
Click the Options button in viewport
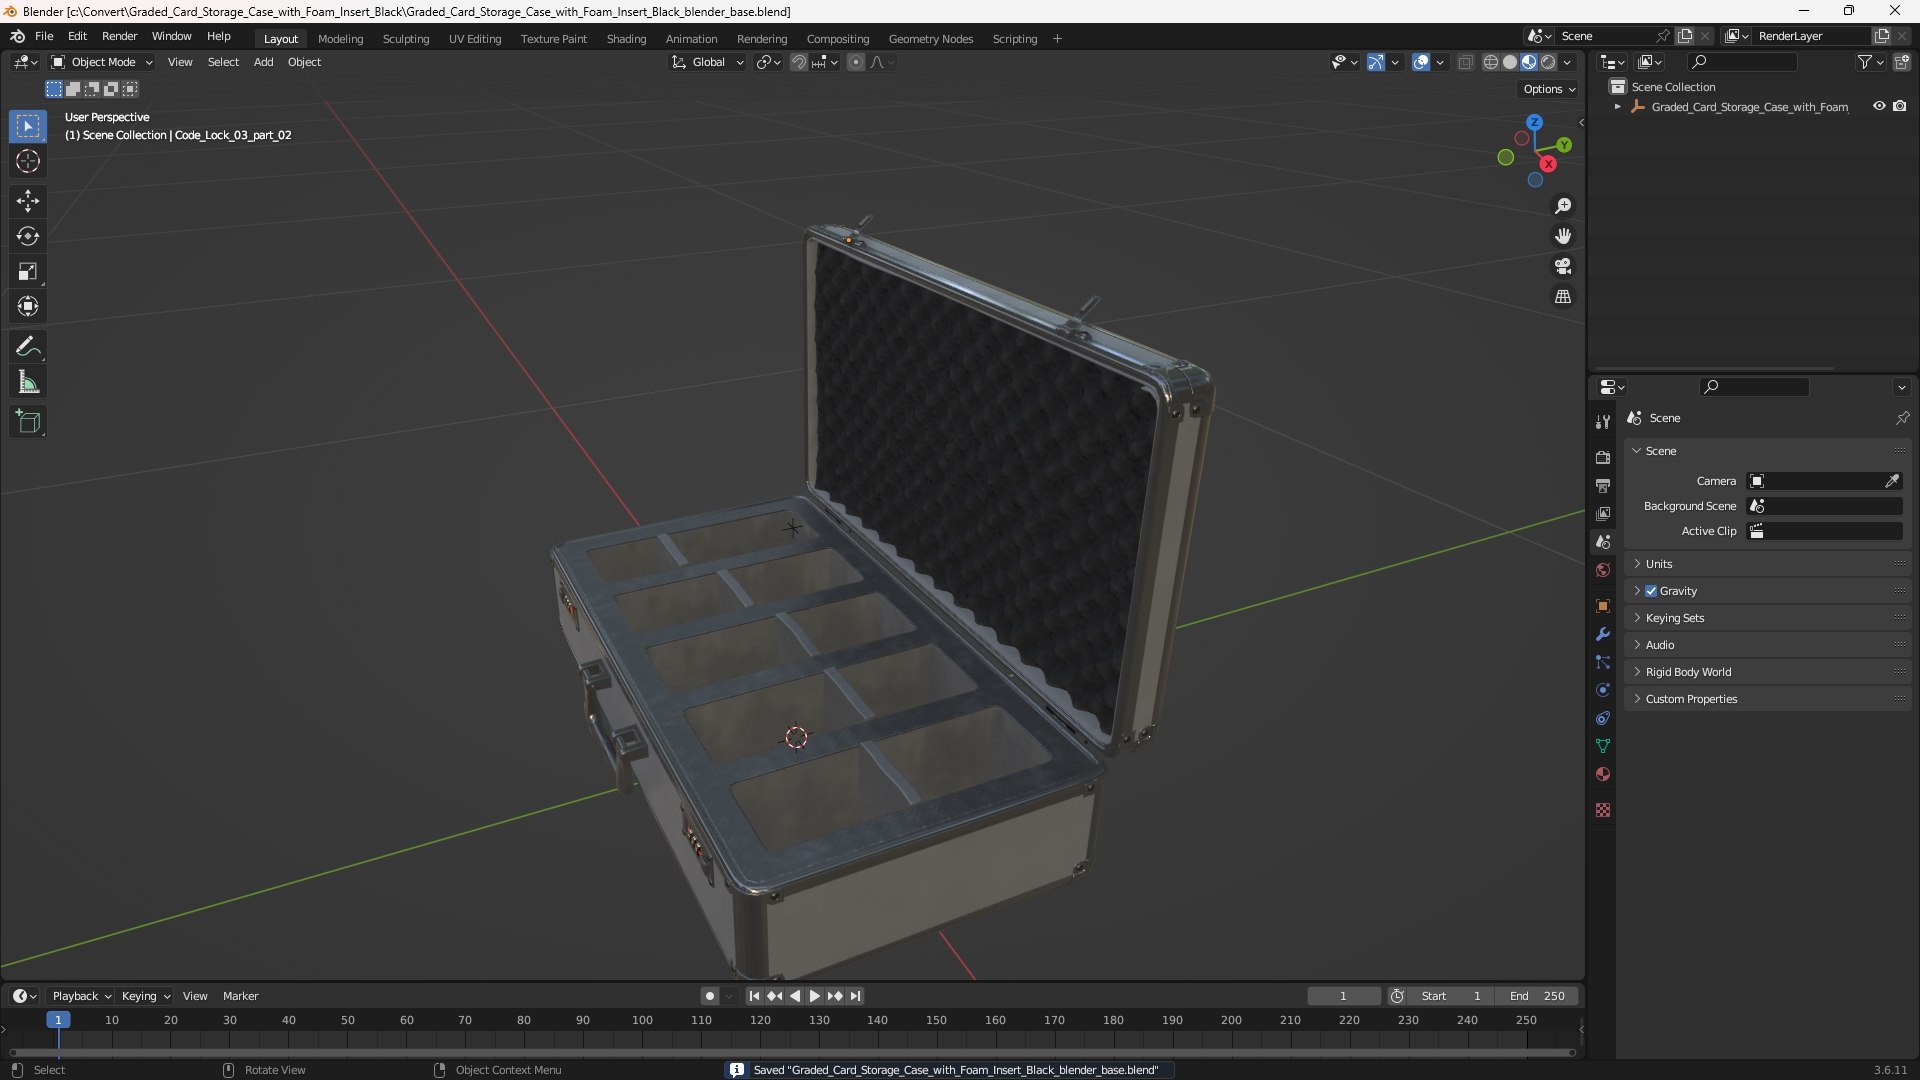[1549, 89]
